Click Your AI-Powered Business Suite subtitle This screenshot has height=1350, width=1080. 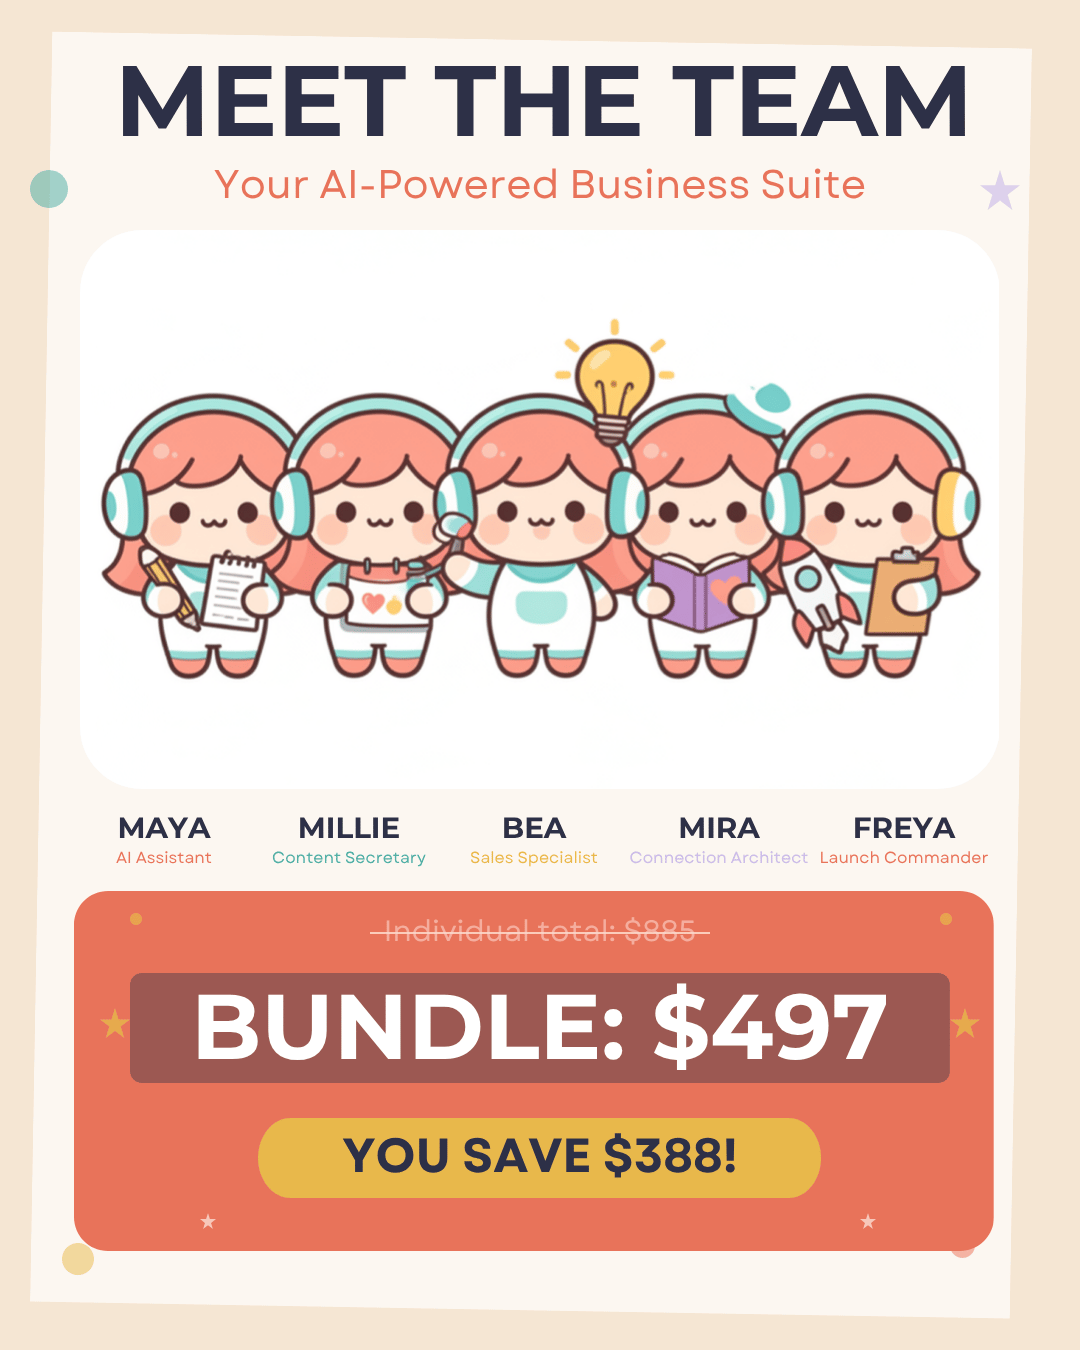(540, 185)
